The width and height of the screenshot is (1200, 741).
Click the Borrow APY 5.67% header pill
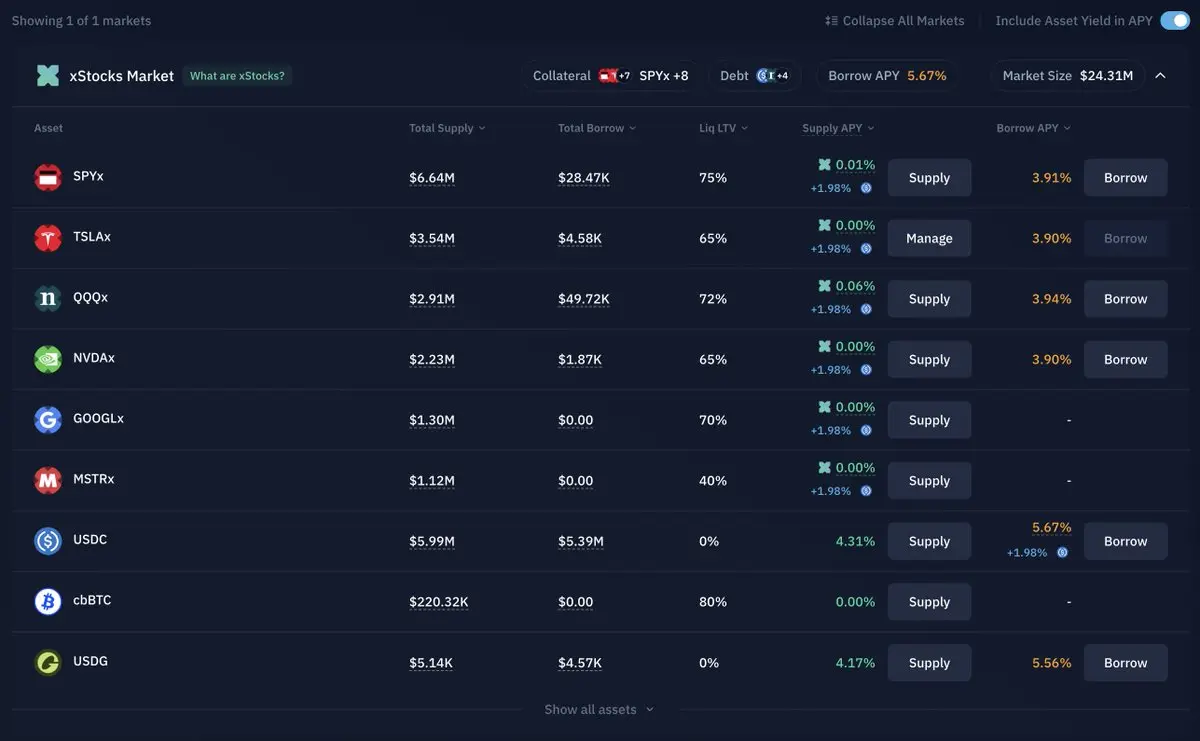point(887,76)
